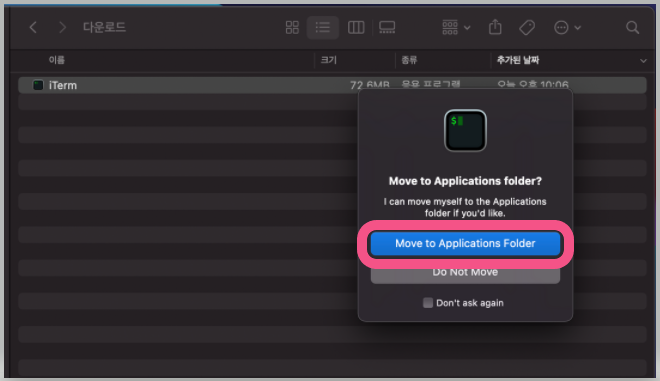660x381 pixels.
Task: Open the group-by options dropdown
Action: click(456, 28)
